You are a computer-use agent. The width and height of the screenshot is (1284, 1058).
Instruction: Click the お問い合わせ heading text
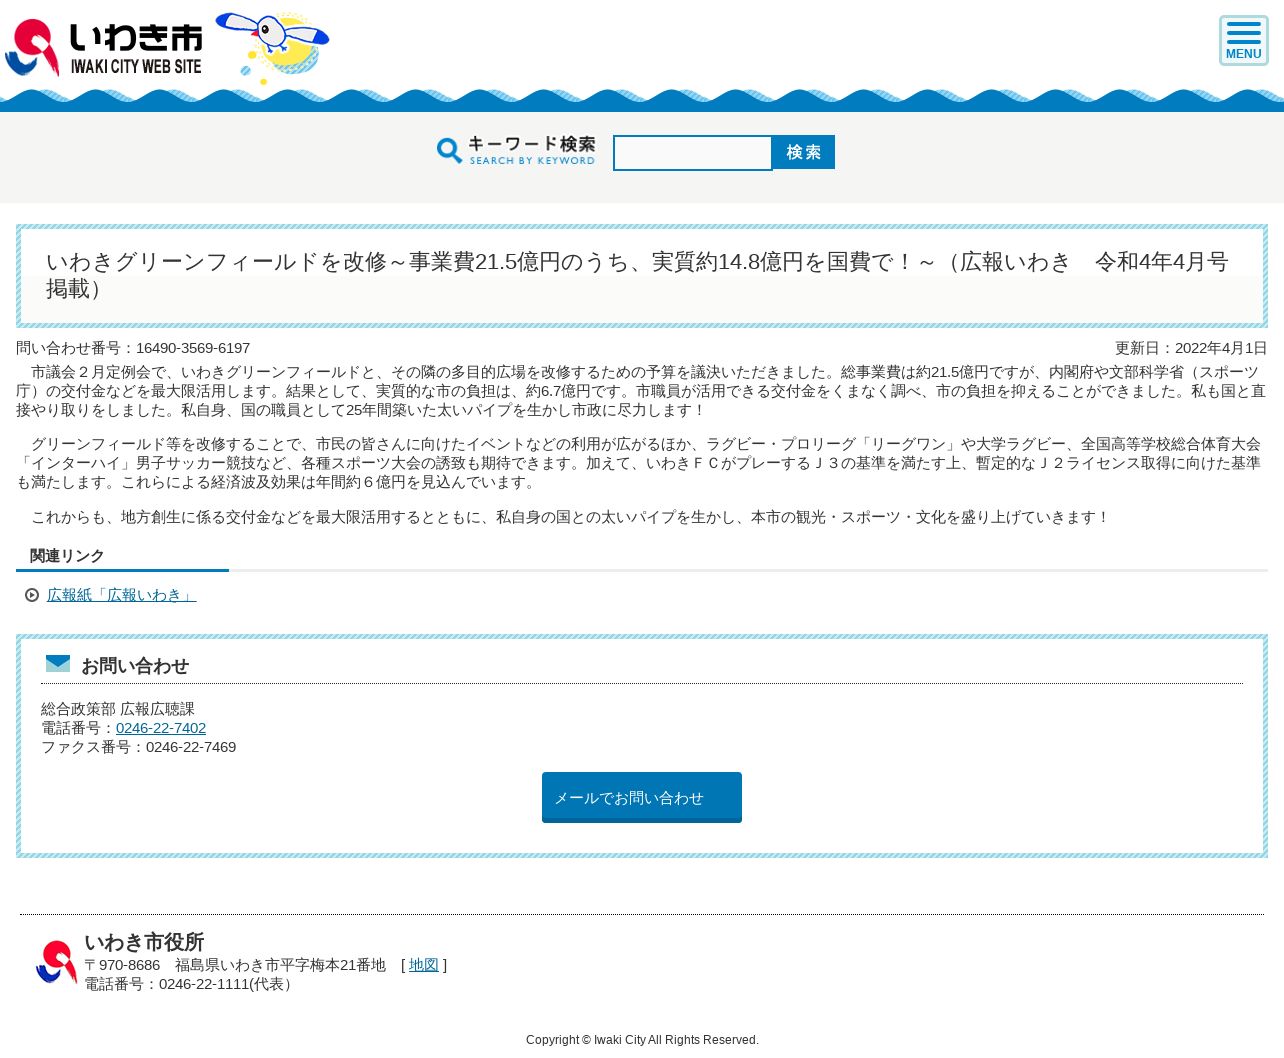point(135,666)
